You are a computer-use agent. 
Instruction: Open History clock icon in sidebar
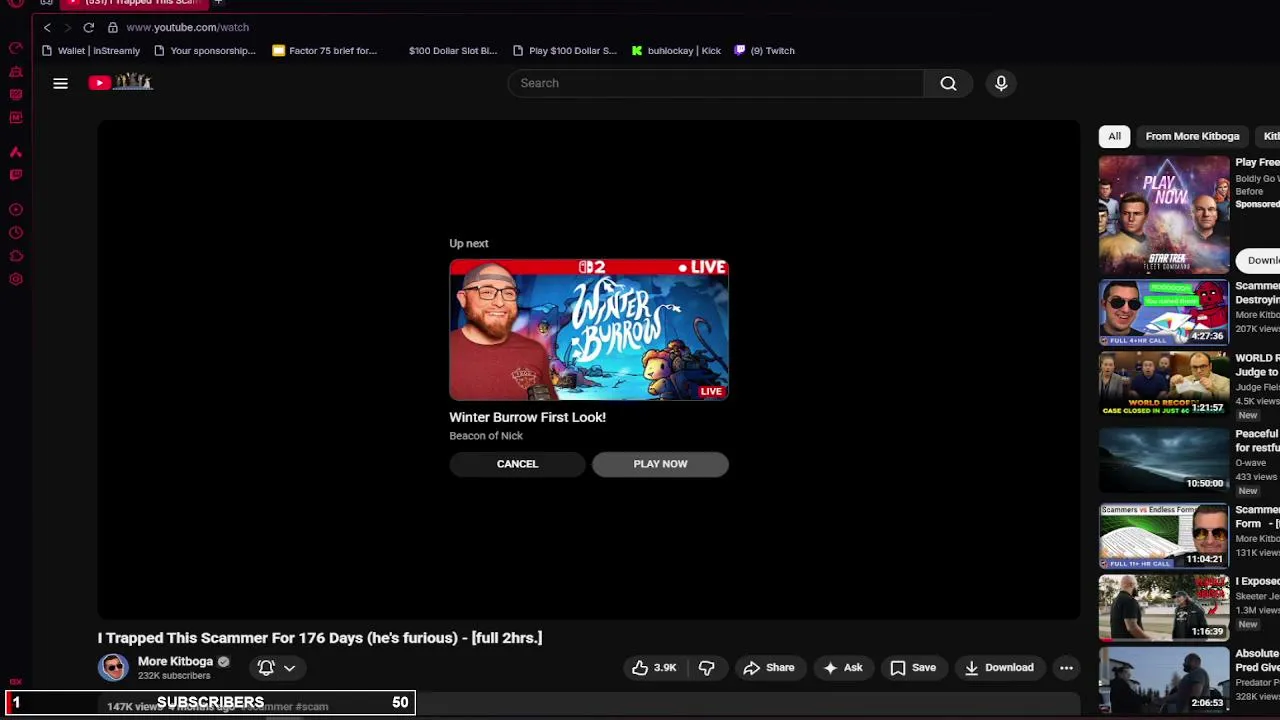(16, 233)
